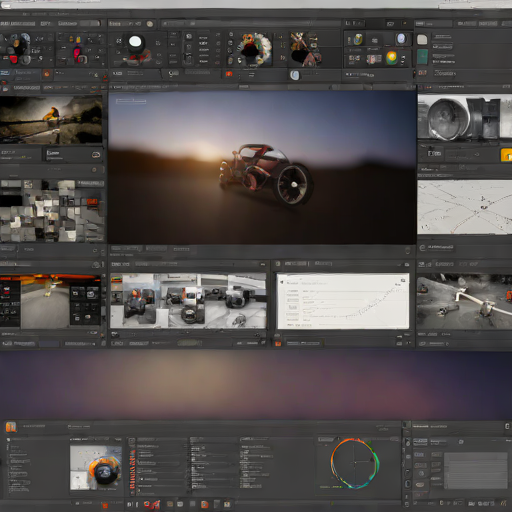Screen dimensions: 512x512
Task: Click the teal square icon in right panel
Action: click(x=422, y=57)
